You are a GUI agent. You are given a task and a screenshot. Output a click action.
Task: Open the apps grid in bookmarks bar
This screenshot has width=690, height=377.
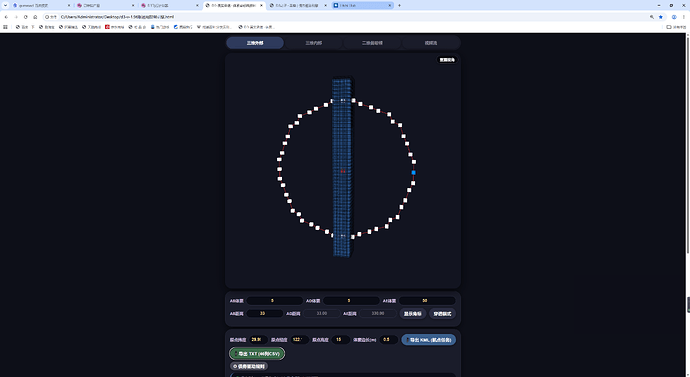(5, 27)
